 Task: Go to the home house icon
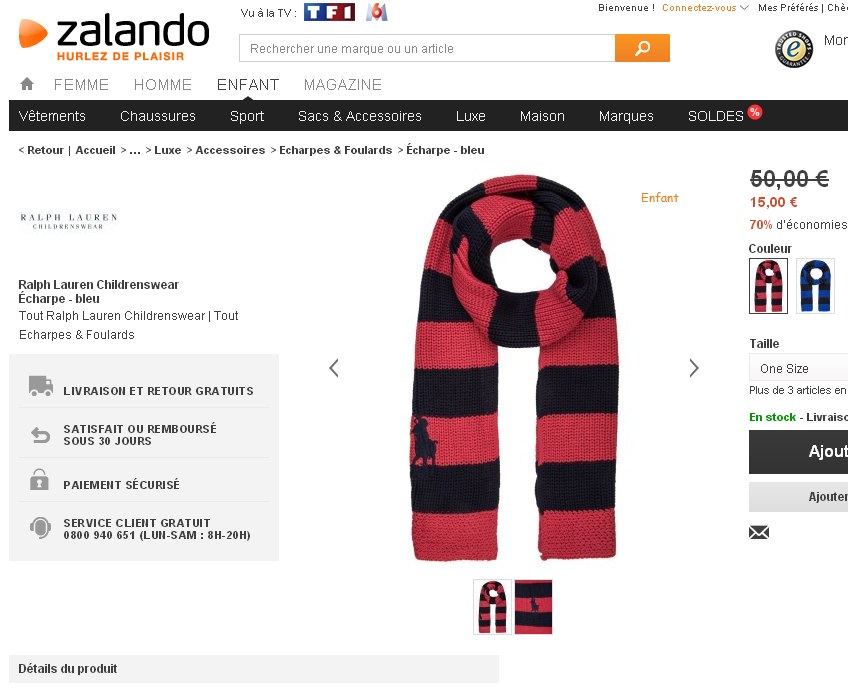tap(27, 84)
